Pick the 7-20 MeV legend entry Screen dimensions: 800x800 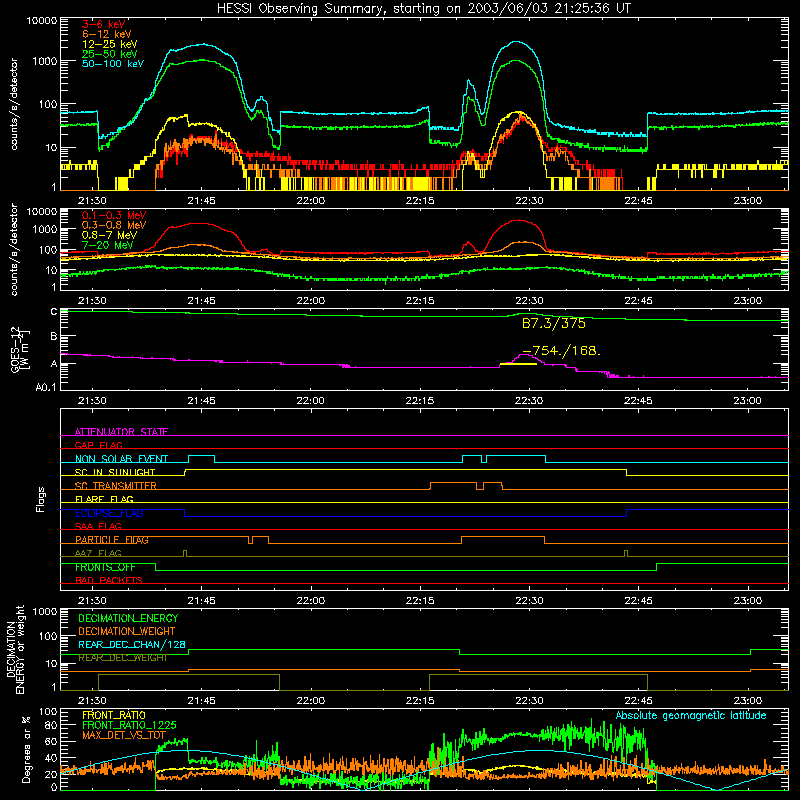[108, 245]
